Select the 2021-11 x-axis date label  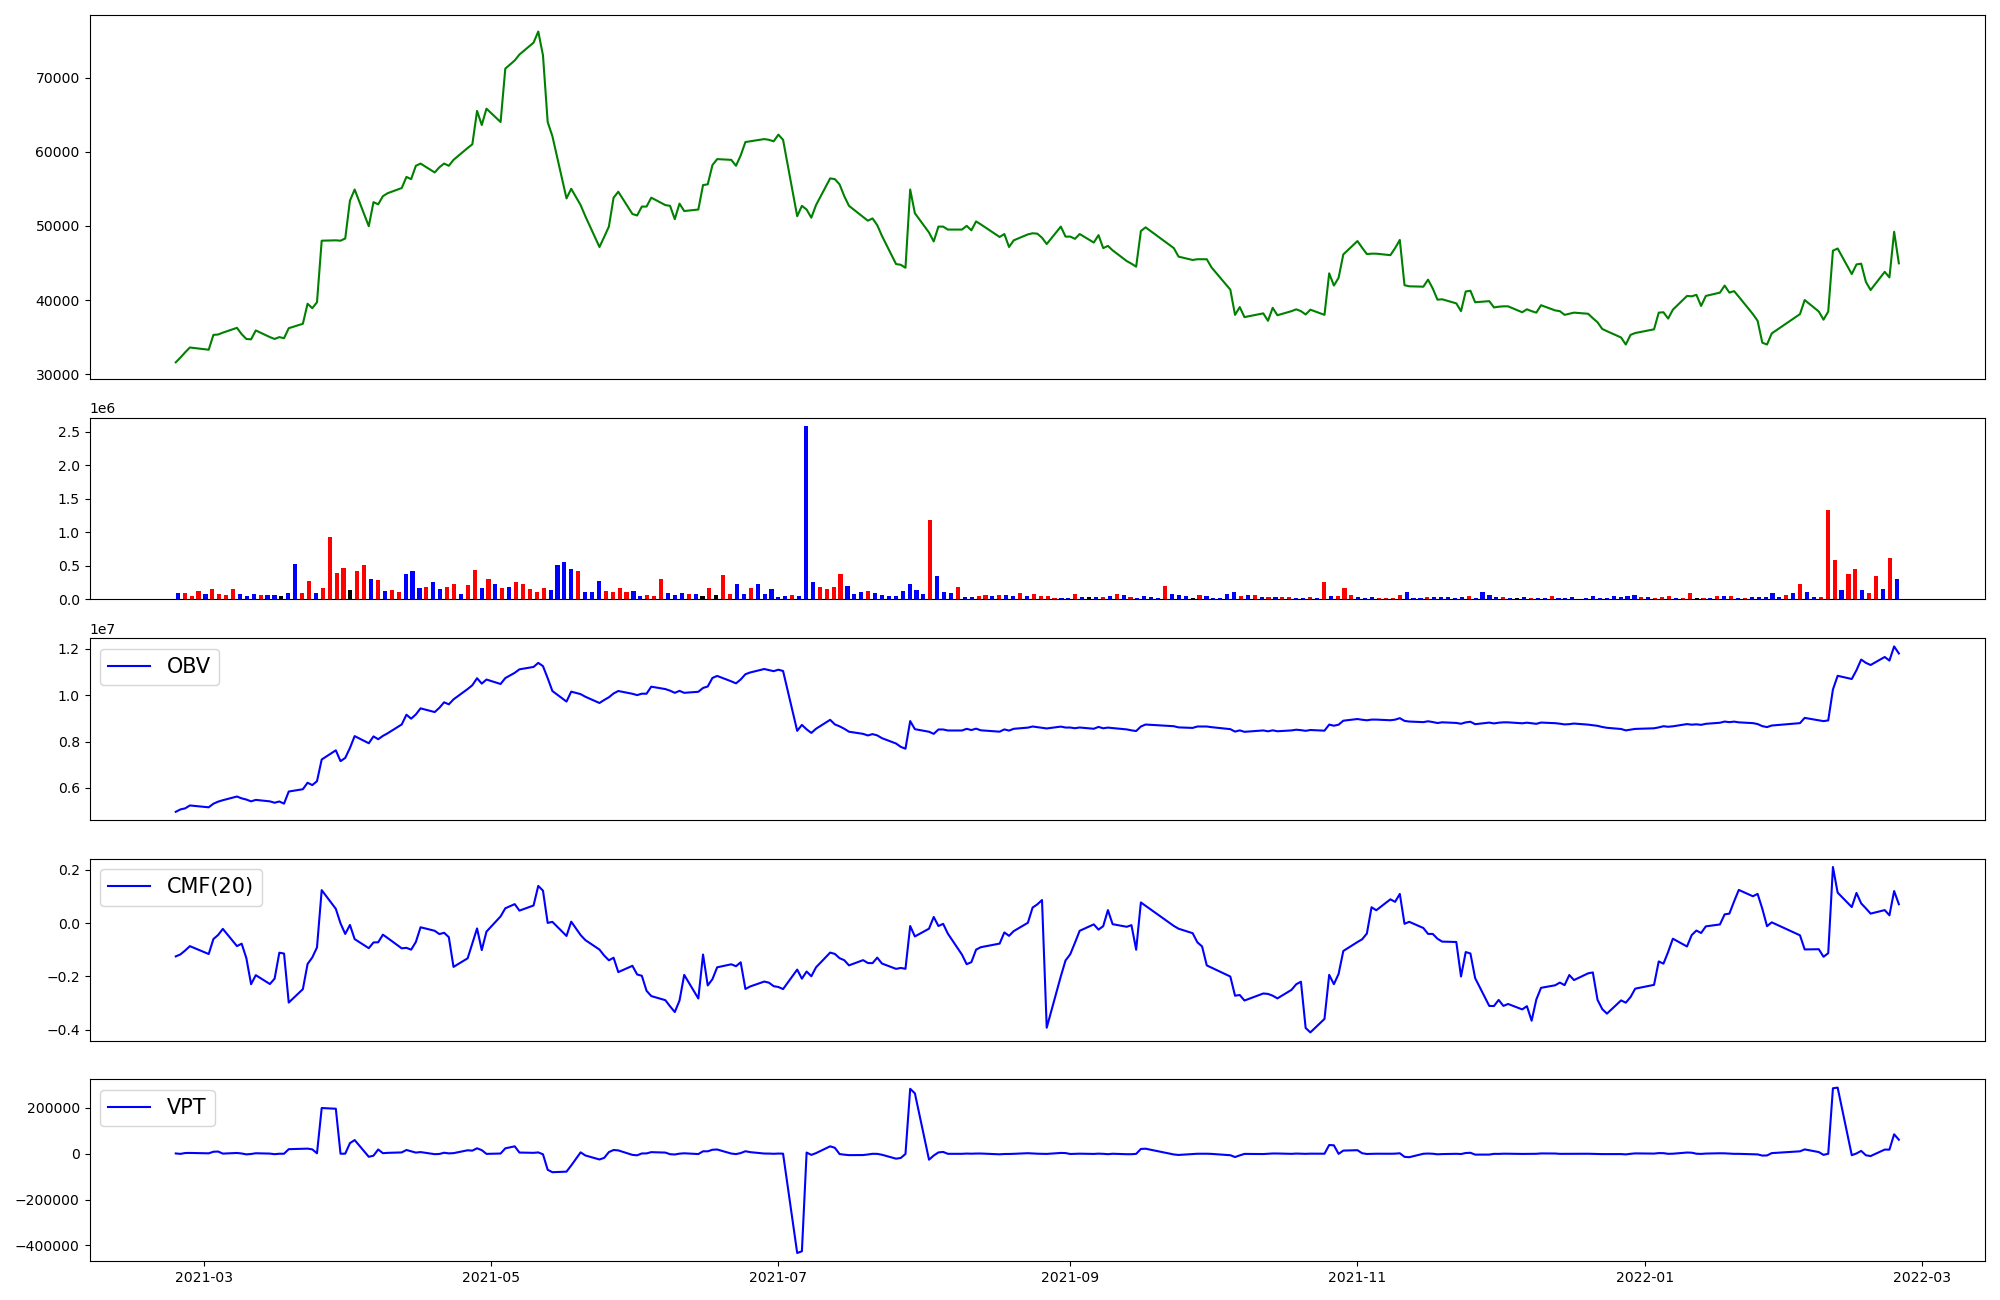[1357, 1277]
